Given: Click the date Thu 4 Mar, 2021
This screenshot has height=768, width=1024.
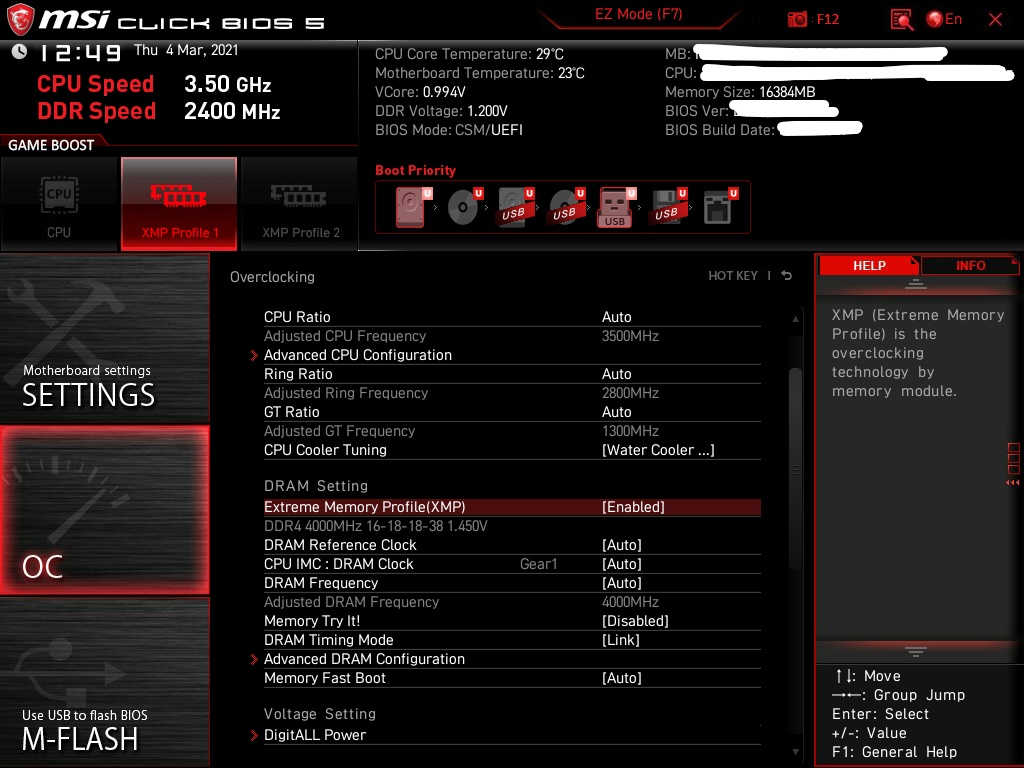Looking at the screenshot, I should pos(186,50).
